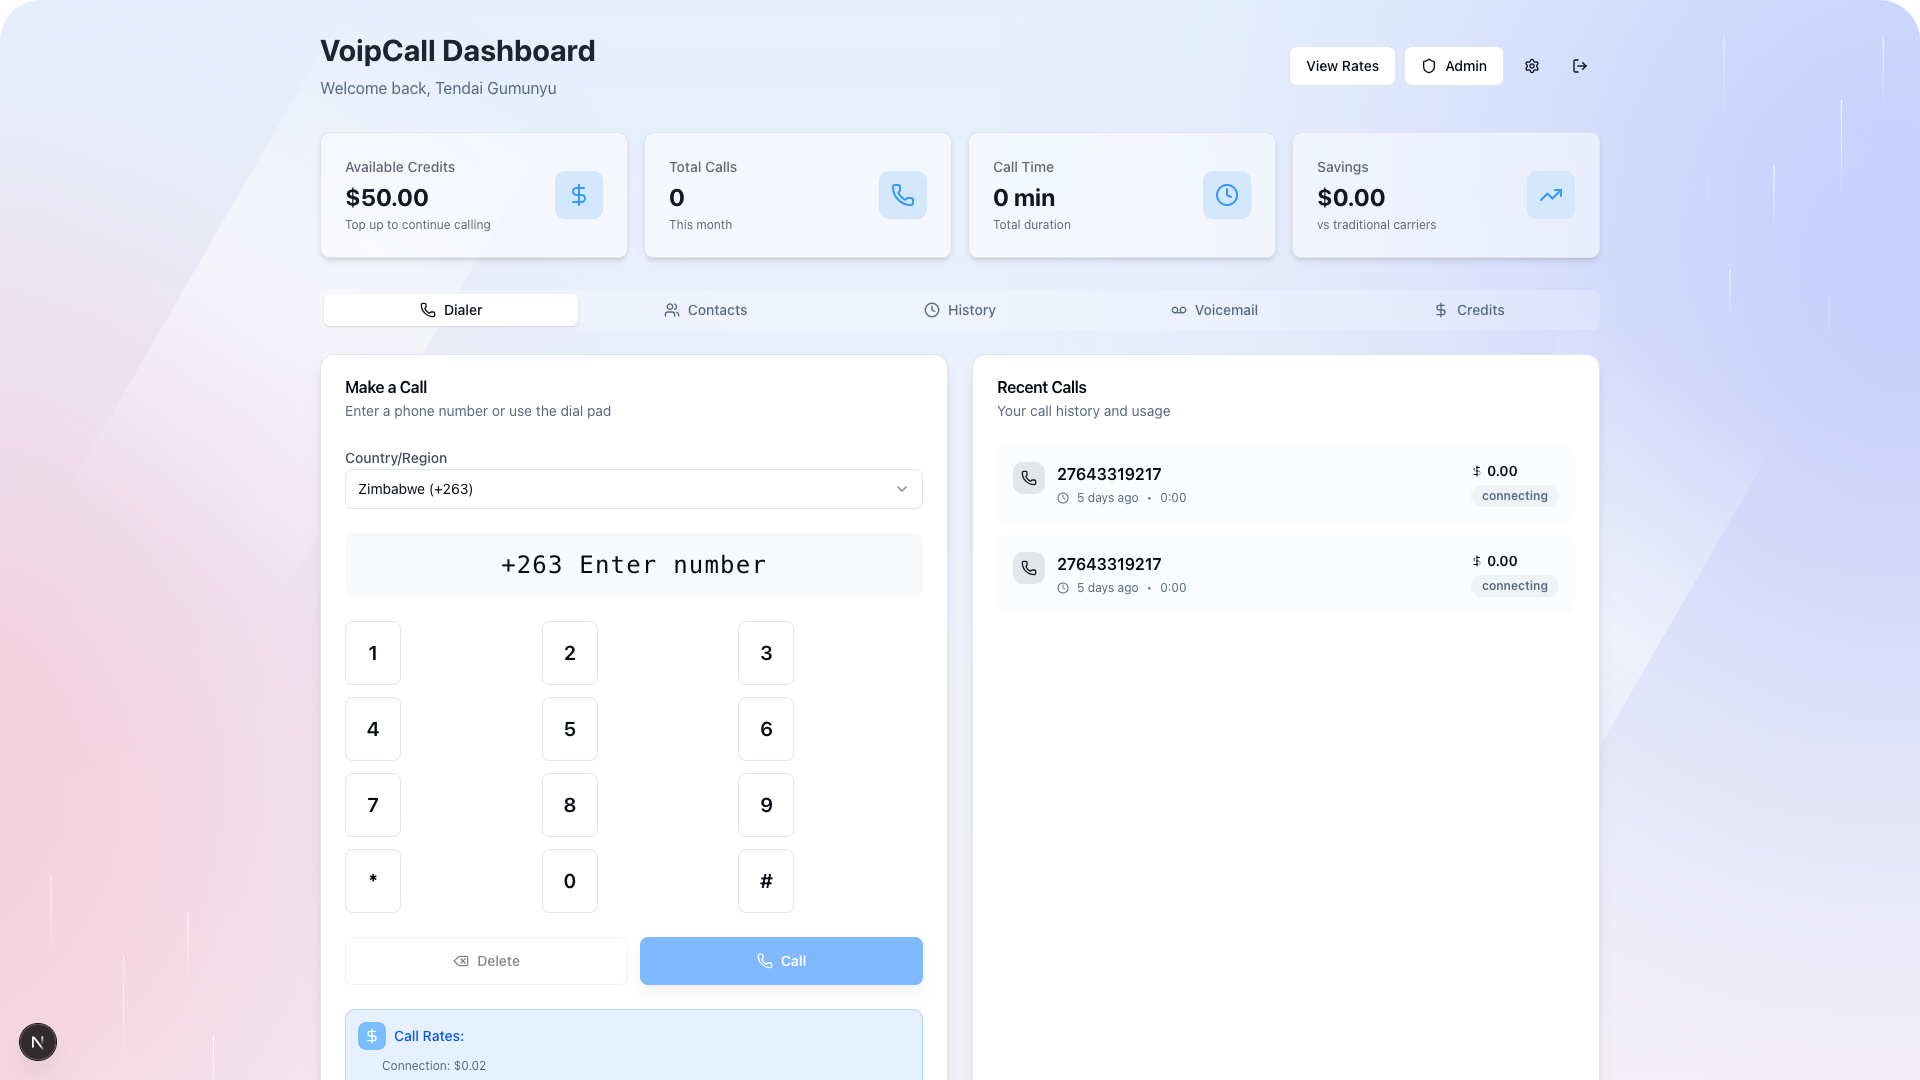Click the Admin button
Screen dimensions: 1920x1080
1453,65
